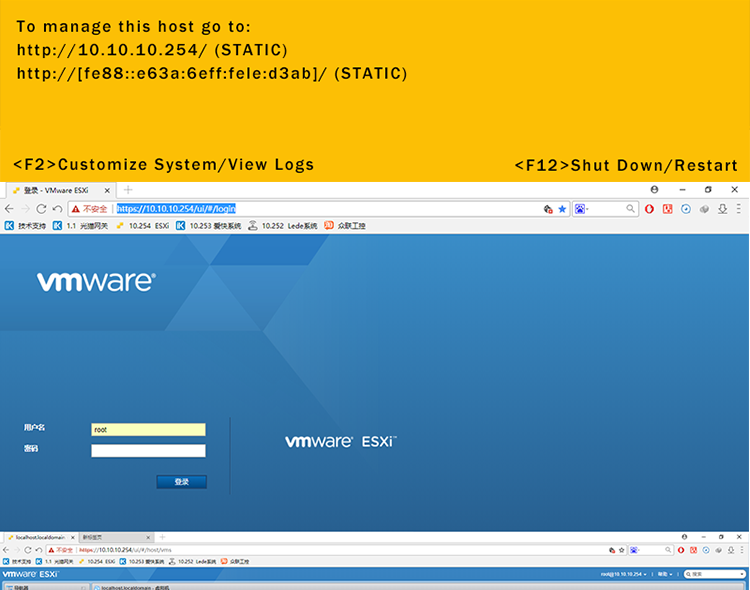This screenshot has width=750, height=590.
Task: Open 10.254 ESXi bookmark in login browser
Action: tap(143, 226)
